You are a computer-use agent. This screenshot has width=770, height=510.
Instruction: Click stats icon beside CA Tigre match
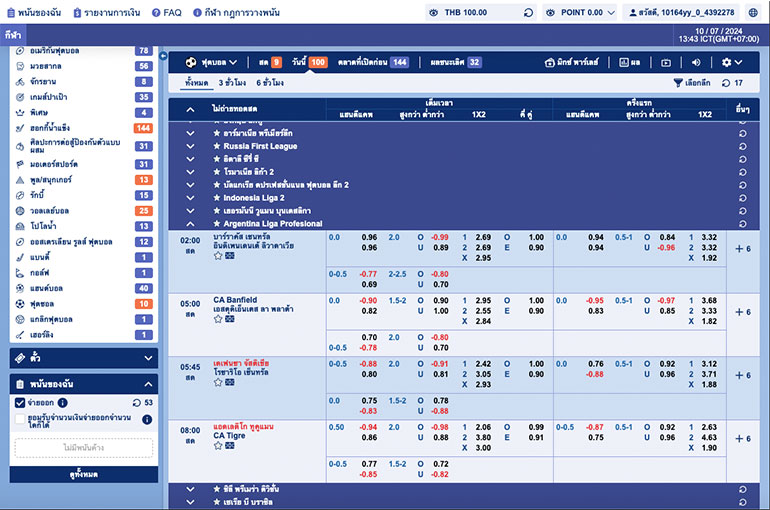coord(230,448)
